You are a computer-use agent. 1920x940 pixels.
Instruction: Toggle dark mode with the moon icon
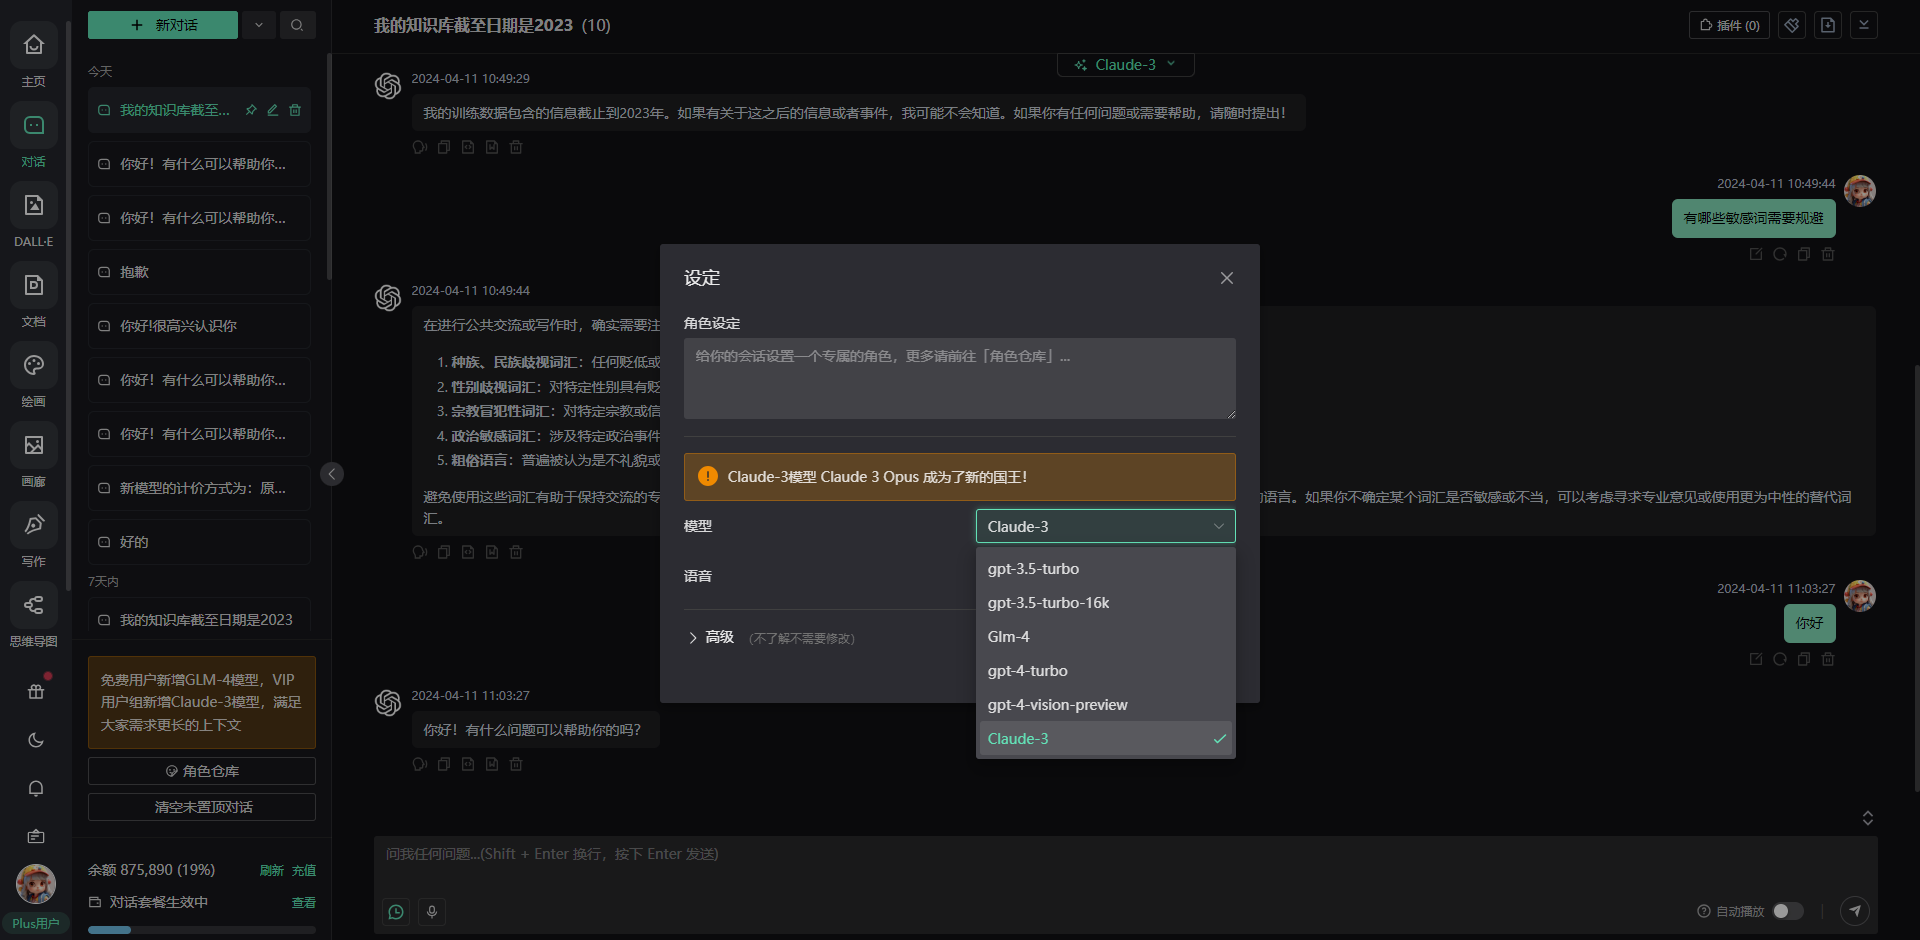(36, 740)
